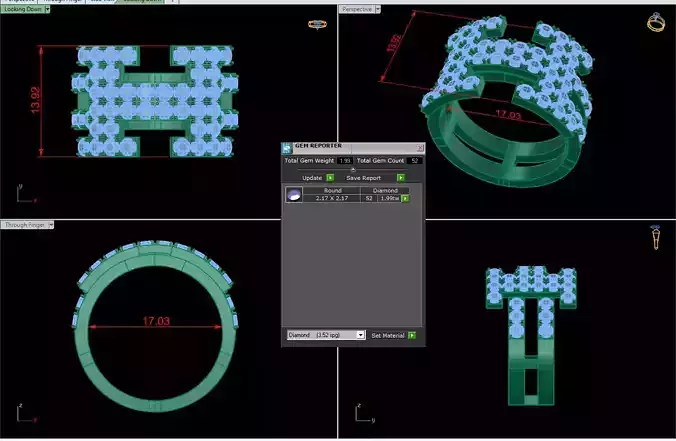
Task: Click the Total Gem Weight value field
Action: click(344, 160)
